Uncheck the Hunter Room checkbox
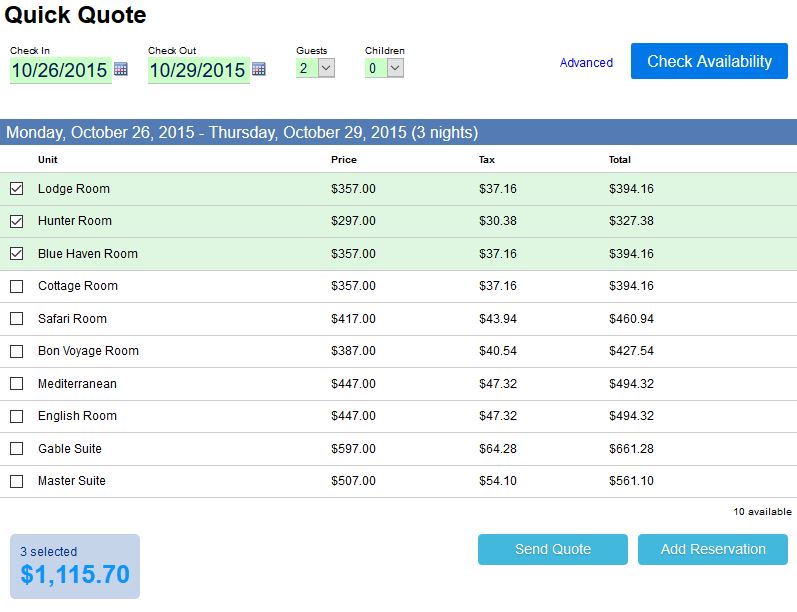This screenshot has width=797, height=612. 16,221
